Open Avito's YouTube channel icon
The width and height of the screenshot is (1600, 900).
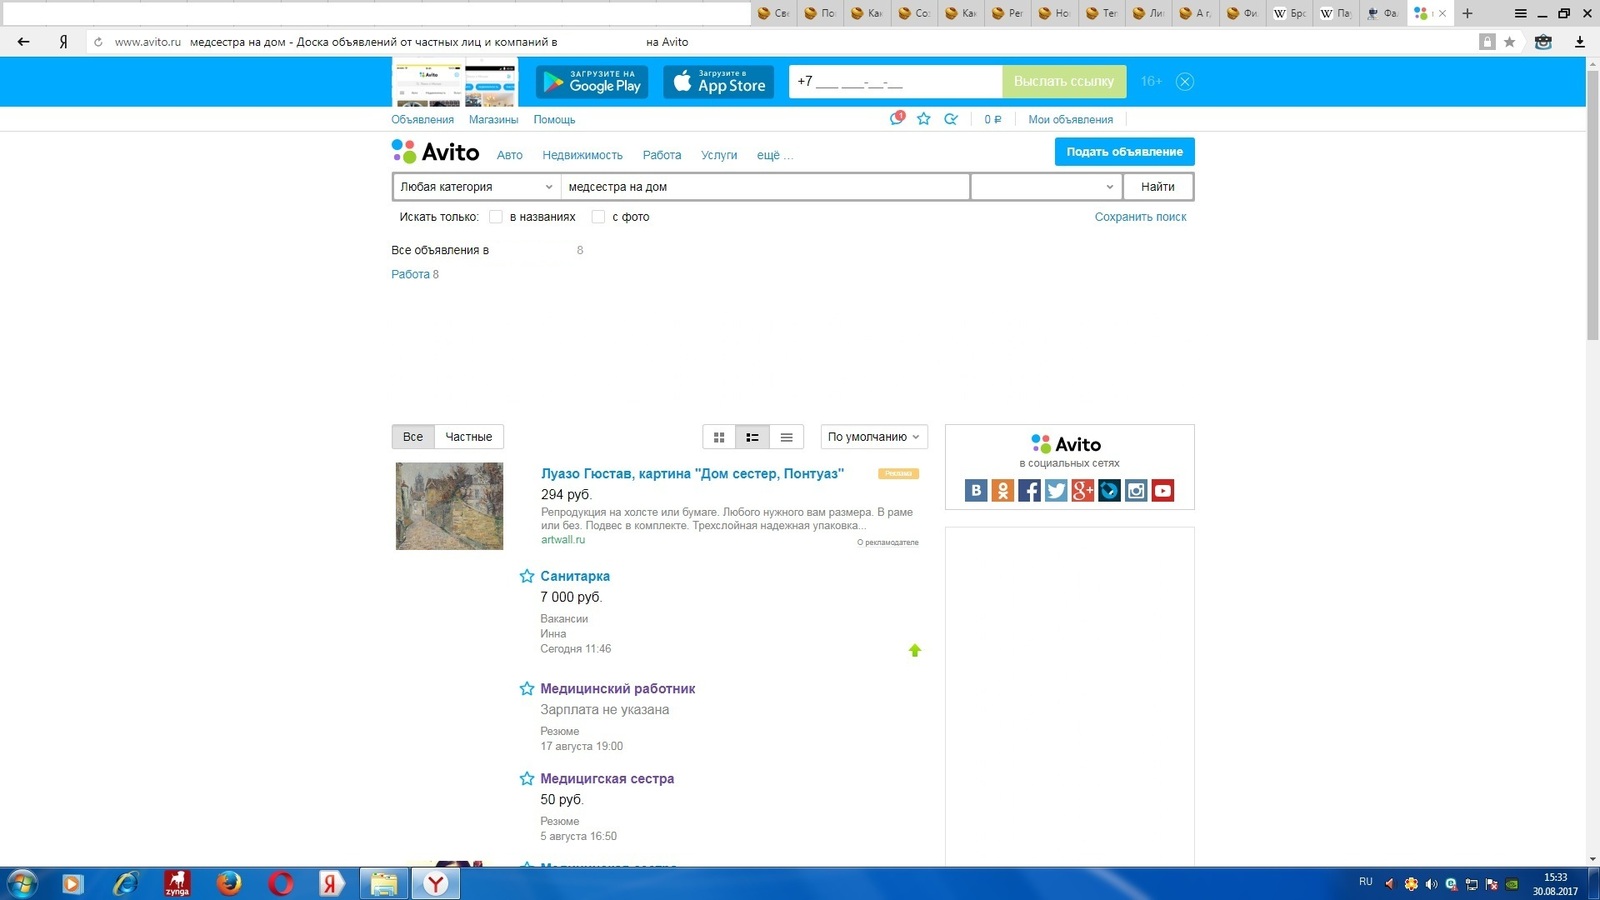[x=1162, y=490]
